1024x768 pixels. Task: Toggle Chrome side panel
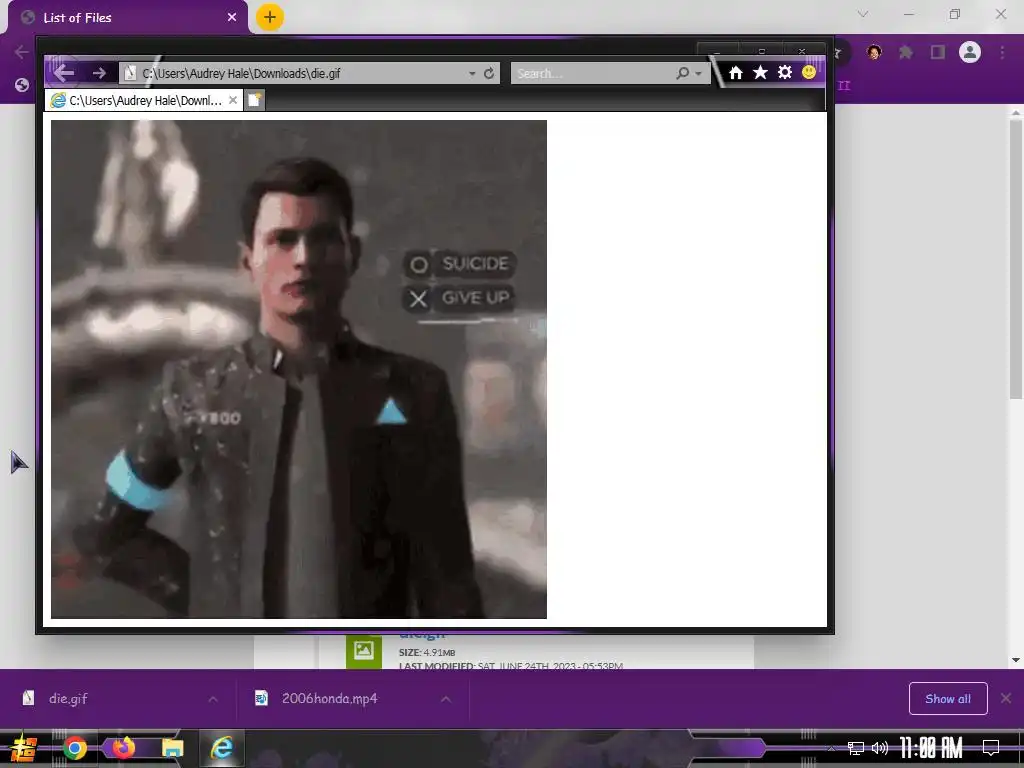pos(938,52)
